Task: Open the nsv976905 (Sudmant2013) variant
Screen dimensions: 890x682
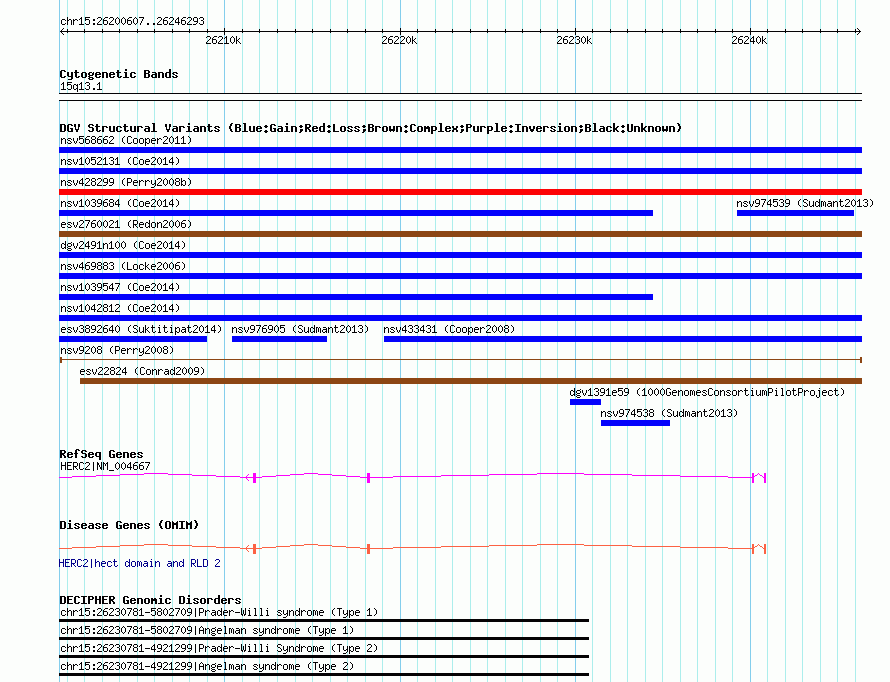Action: click(x=279, y=339)
